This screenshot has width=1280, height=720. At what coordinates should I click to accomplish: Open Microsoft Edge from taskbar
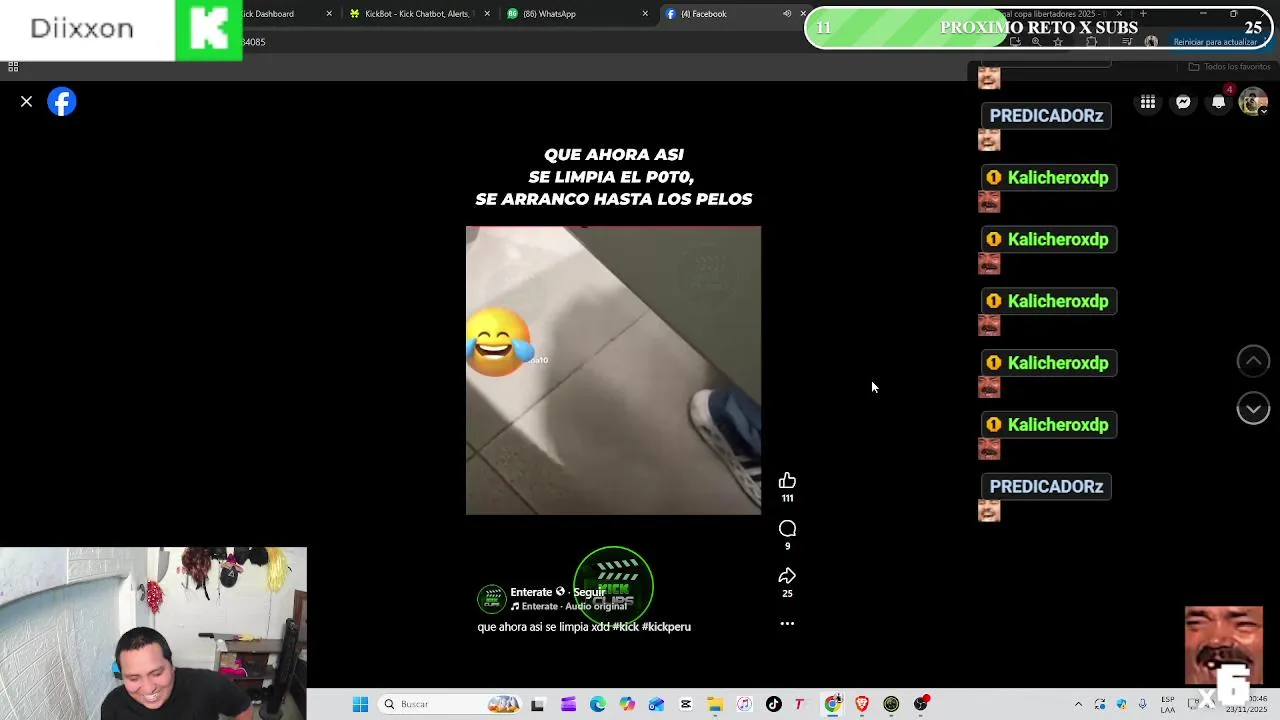pyautogui.click(x=598, y=704)
